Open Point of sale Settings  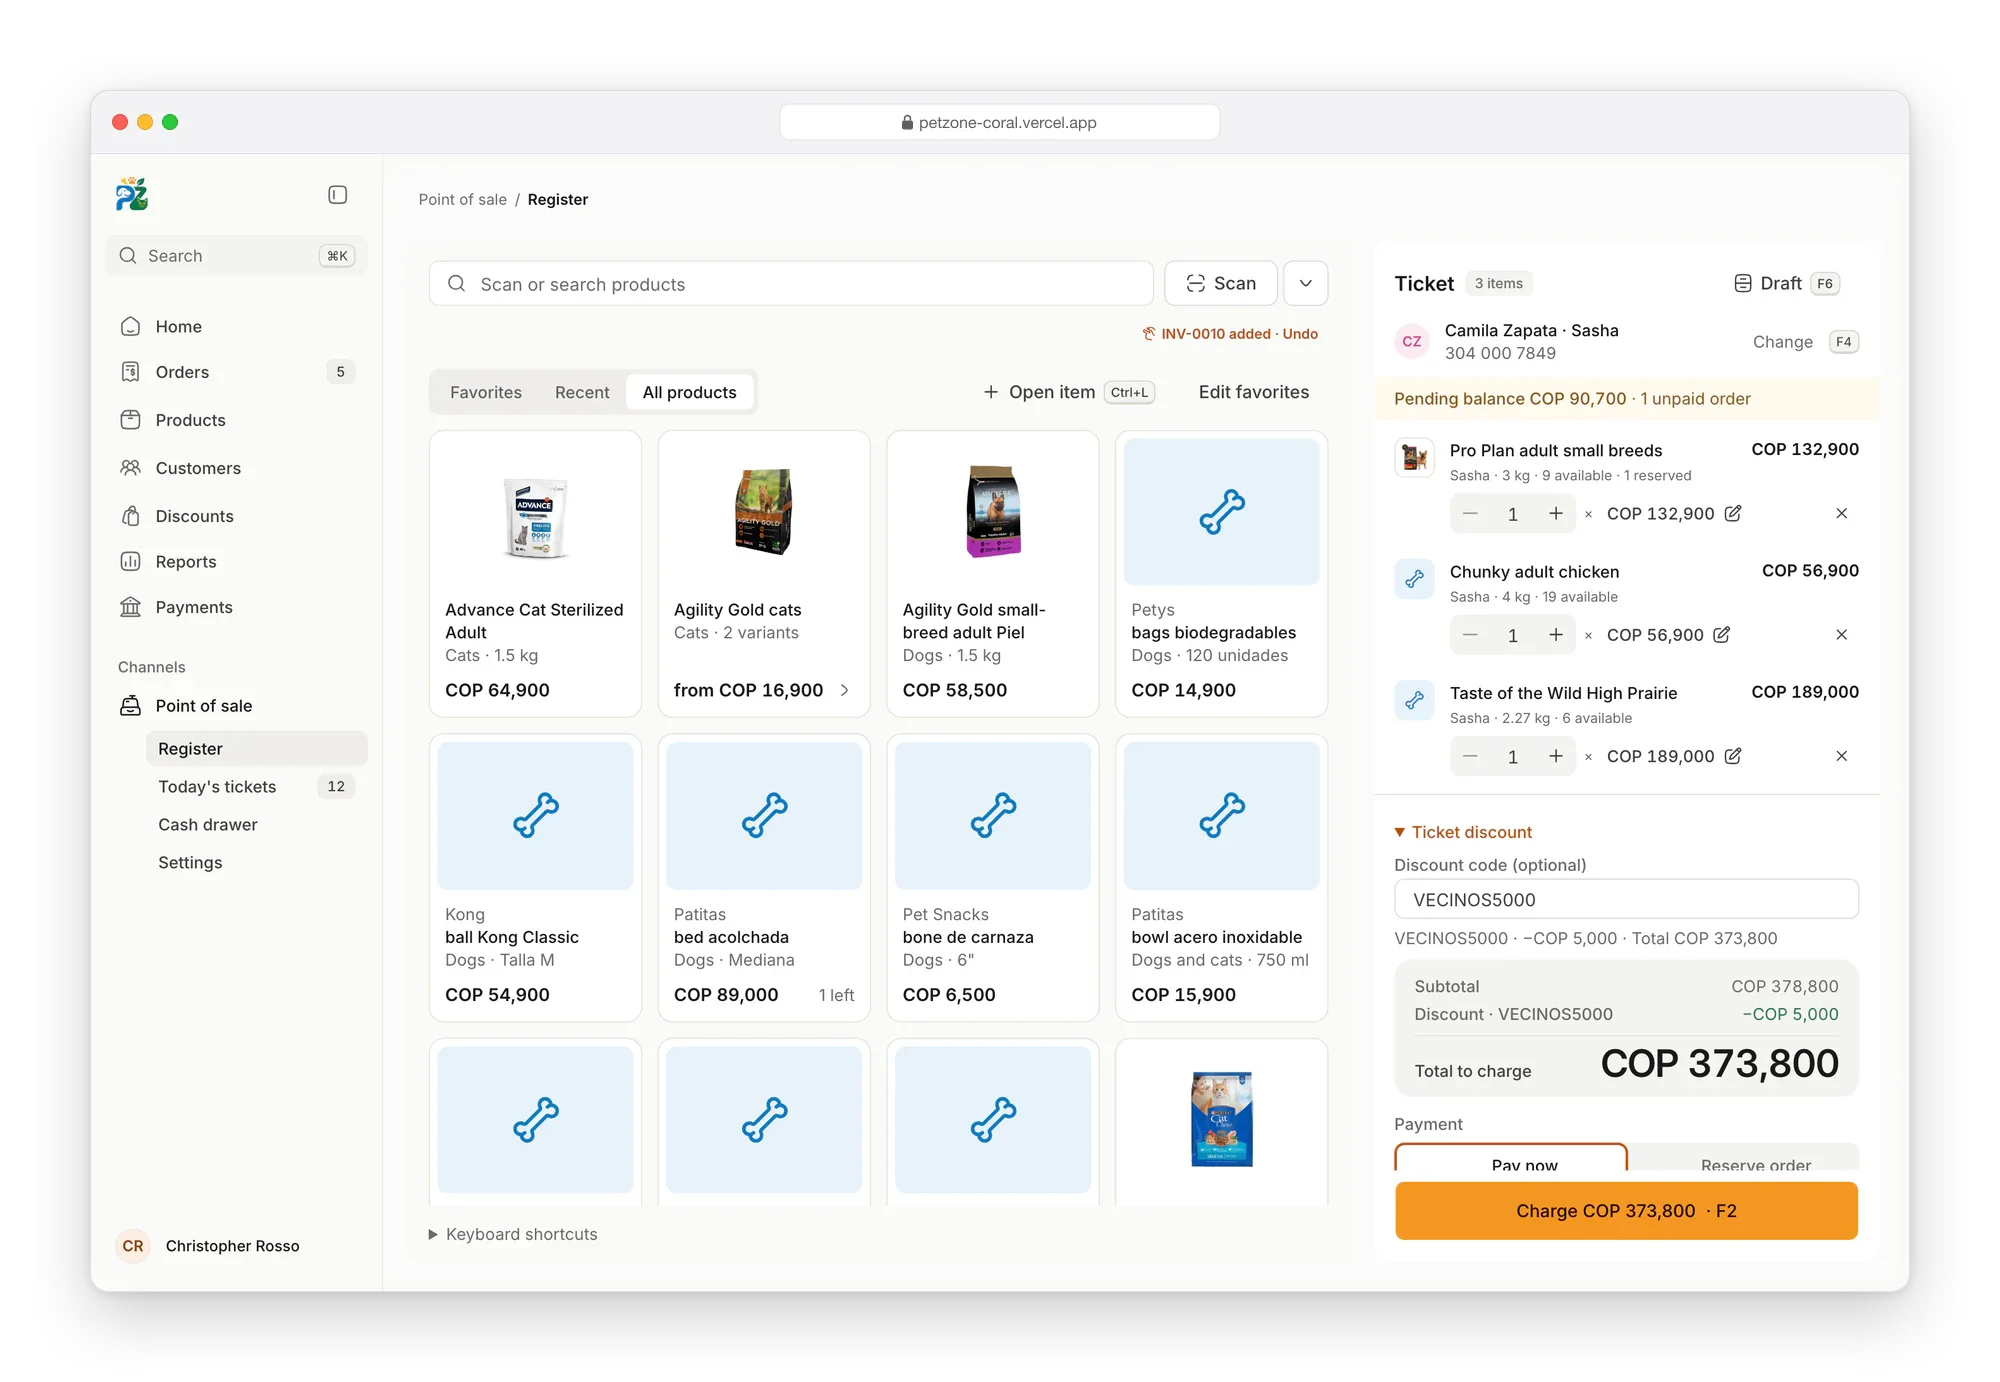coord(256,863)
